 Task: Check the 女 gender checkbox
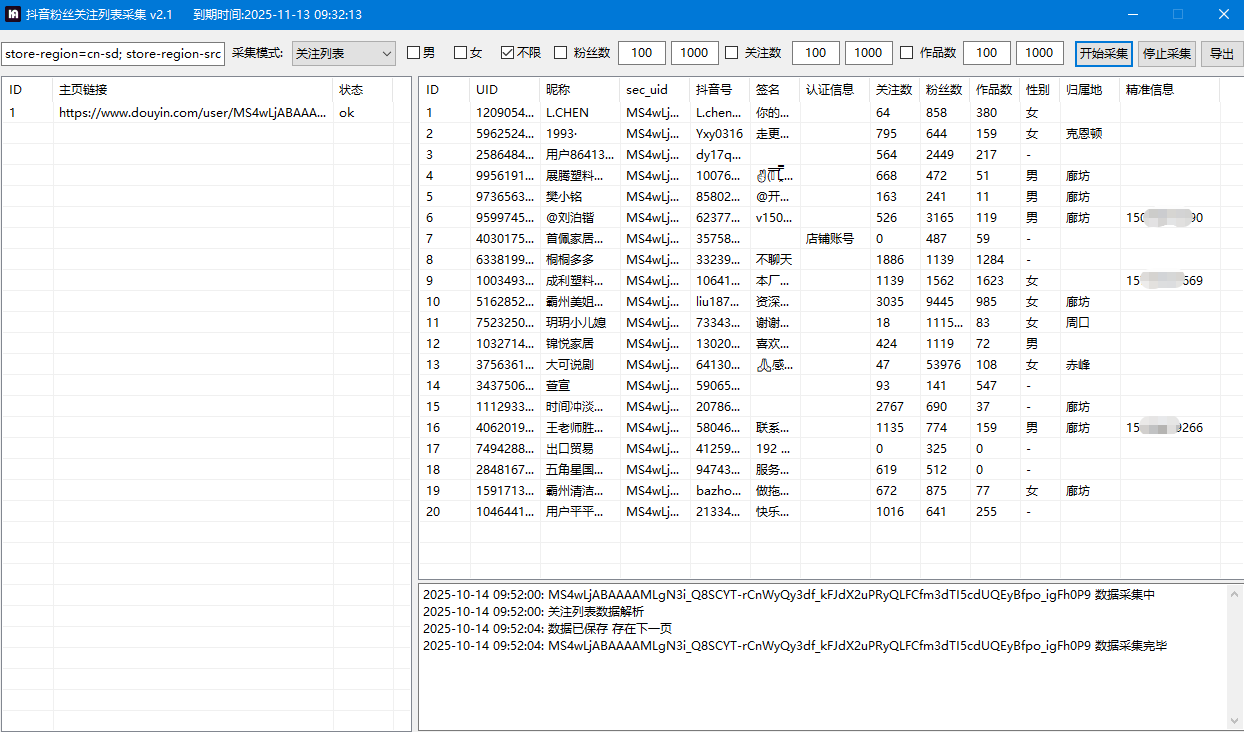point(461,53)
